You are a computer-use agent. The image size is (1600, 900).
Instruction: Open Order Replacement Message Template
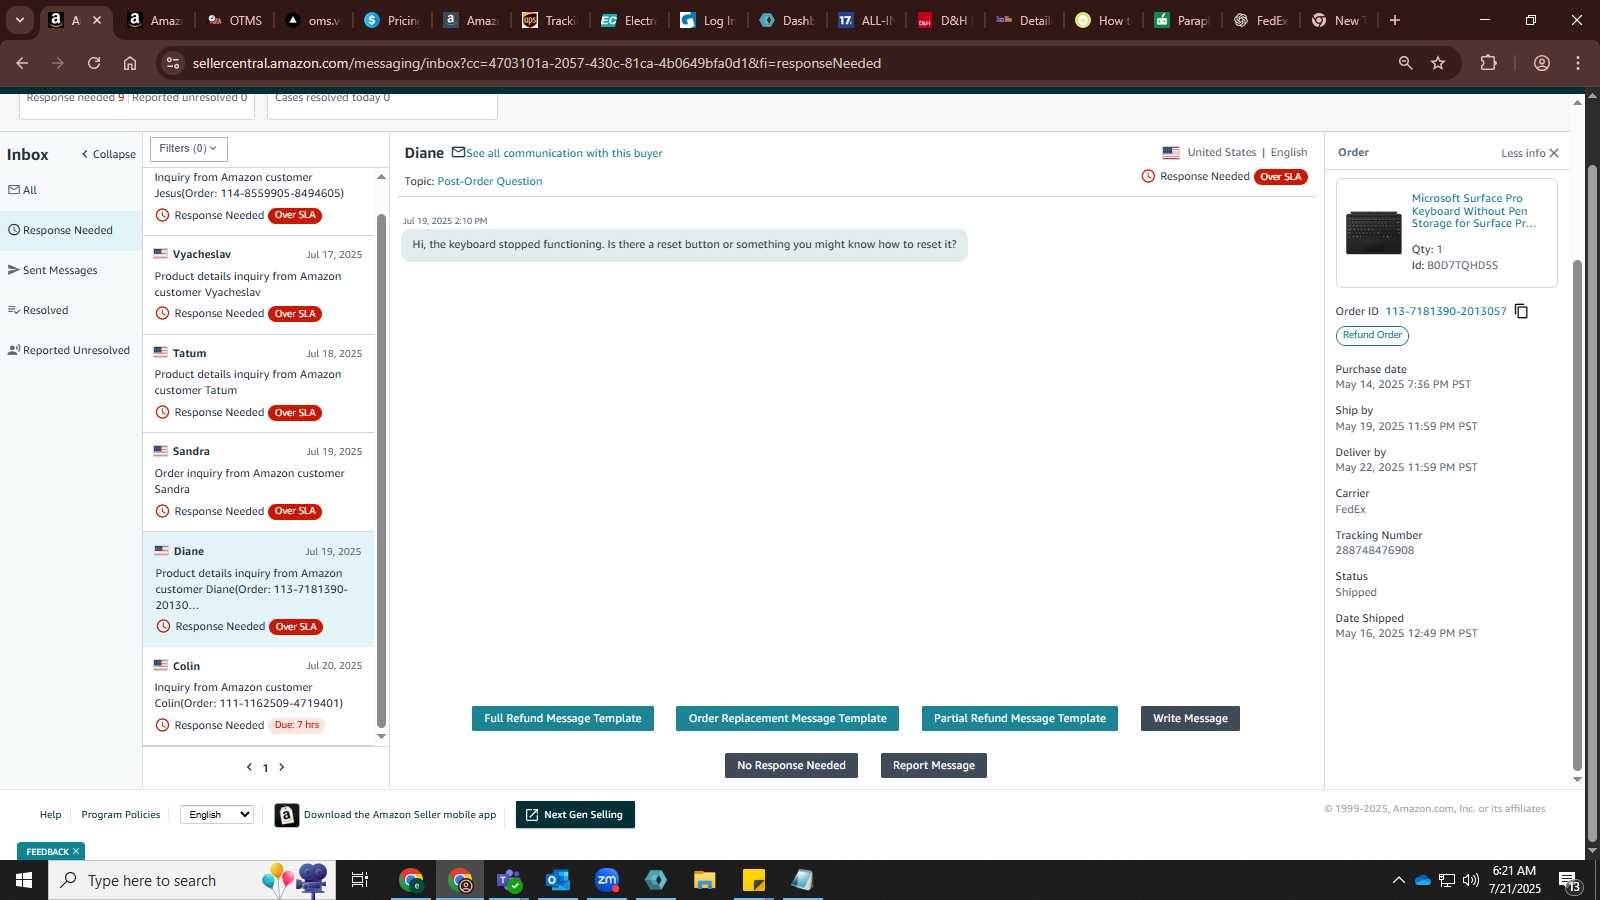tap(788, 718)
